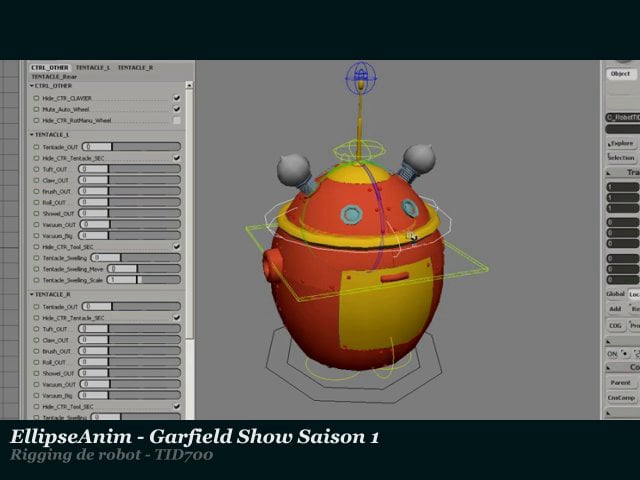Click the TENTACLE_R Tentacle_OUT value field
Screen dimensions: 640x480
[x=97, y=307]
